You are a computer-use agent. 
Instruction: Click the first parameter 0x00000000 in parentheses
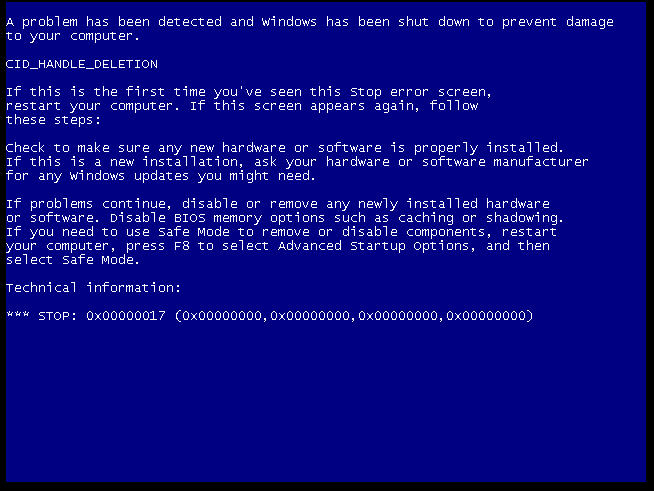(x=222, y=316)
